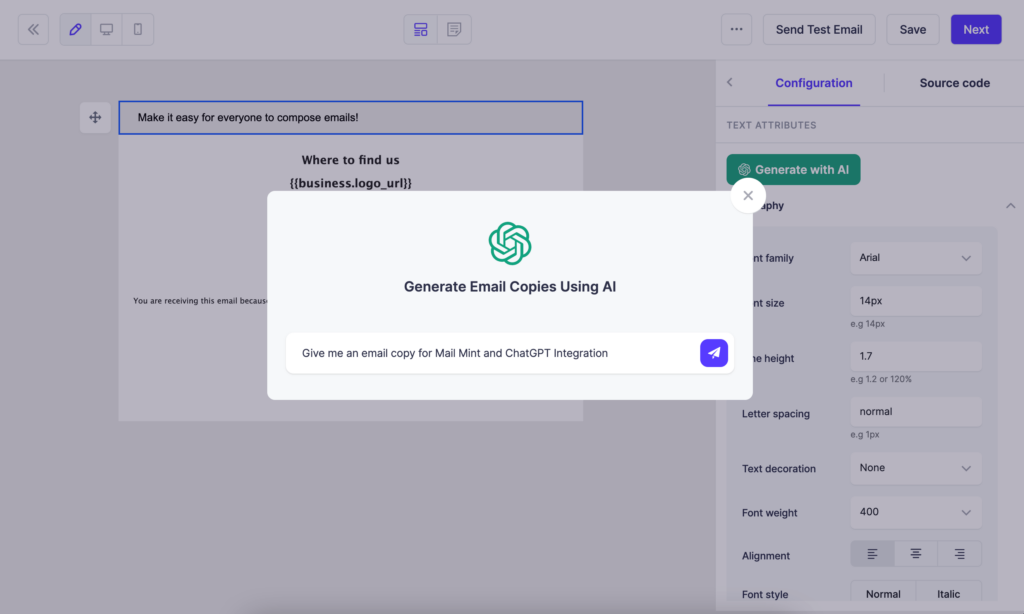
Task: Click Send Test Email button
Action: 819,29
